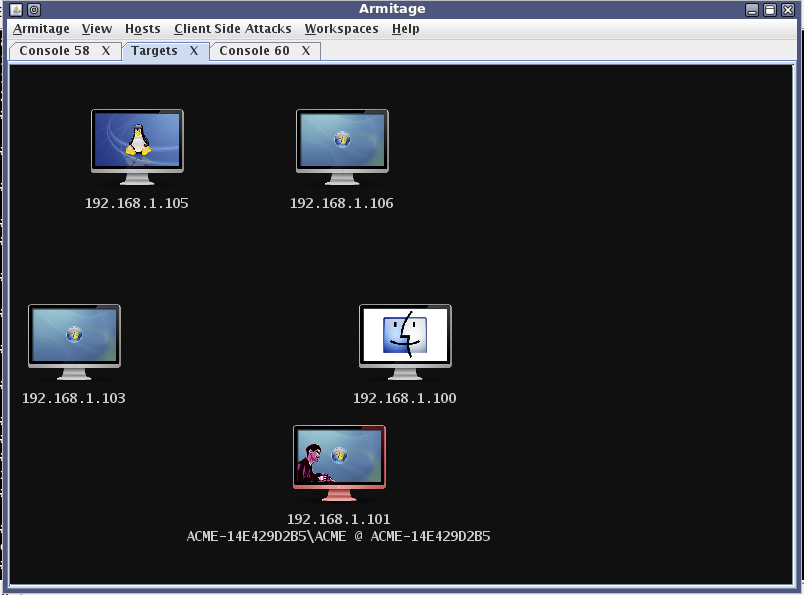Image resolution: width=804 pixels, height=595 pixels.
Task: Switch to the Console 60 tab
Action: click(254, 51)
